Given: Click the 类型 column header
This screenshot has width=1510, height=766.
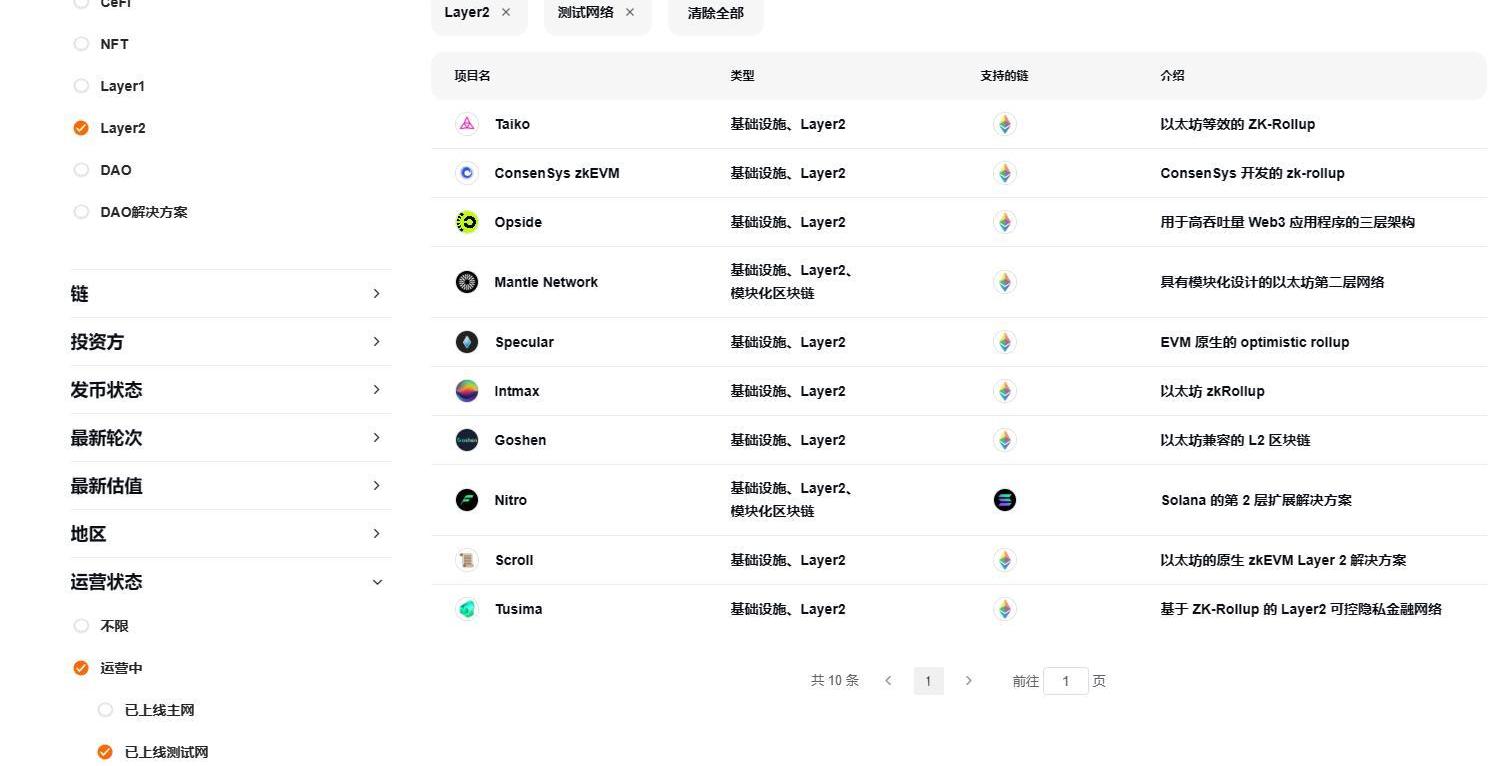Looking at the screenshot, I should tap(742, 76).
